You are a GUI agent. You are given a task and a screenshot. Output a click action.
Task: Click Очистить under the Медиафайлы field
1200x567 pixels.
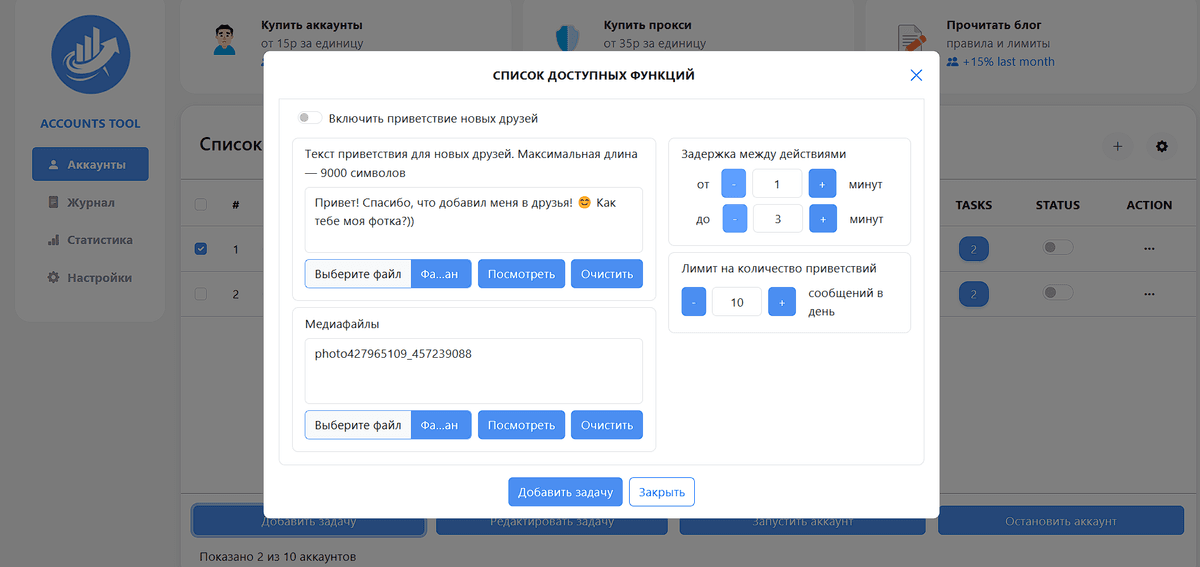coord(606,425)
